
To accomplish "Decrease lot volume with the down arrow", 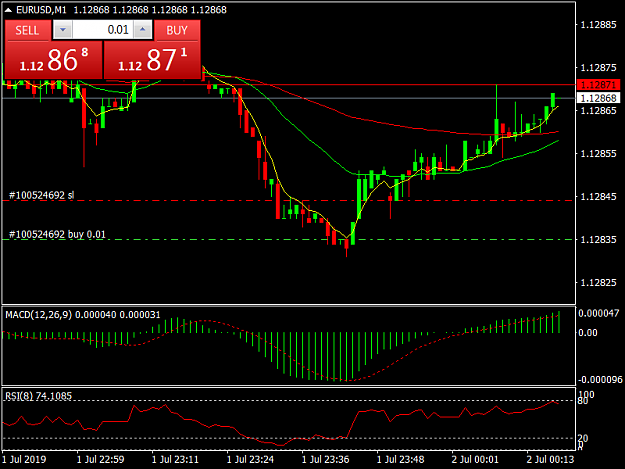I will click(x=63, y=30).
